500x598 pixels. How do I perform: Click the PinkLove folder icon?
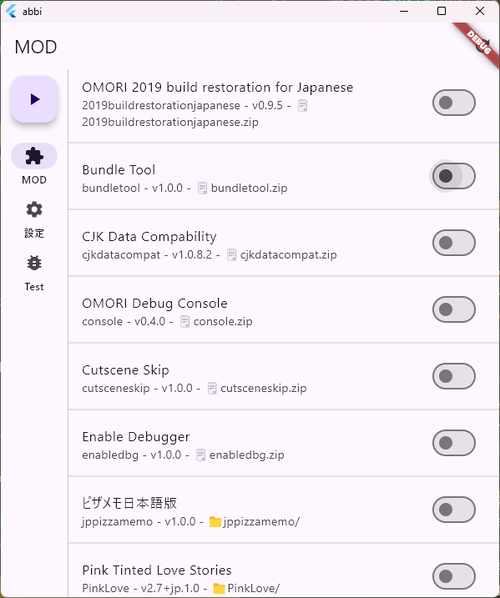tap(219, 588)
